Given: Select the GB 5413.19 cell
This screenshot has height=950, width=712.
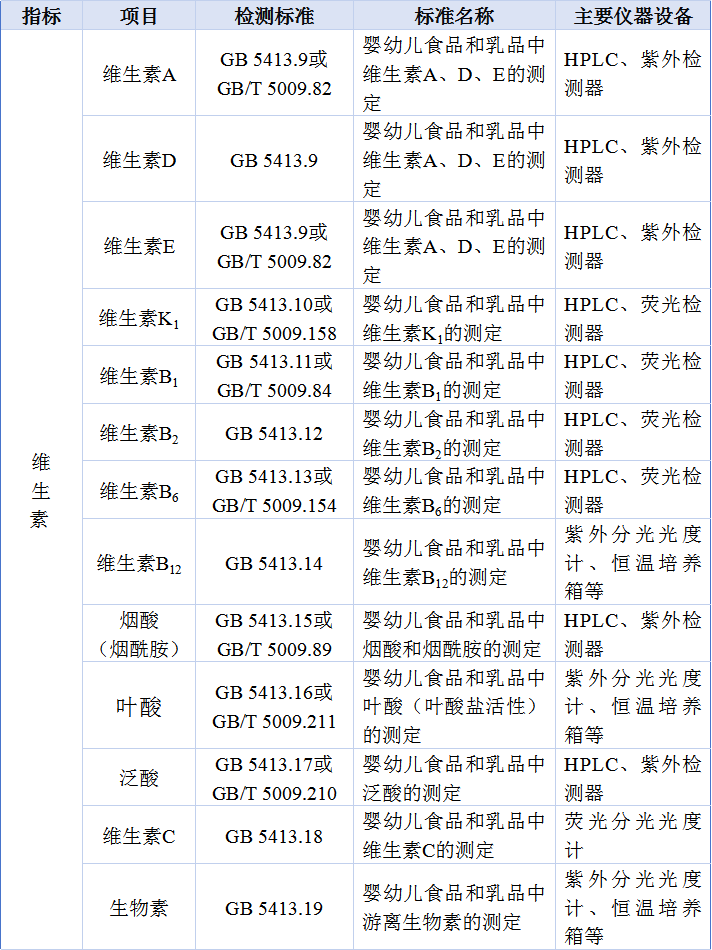Looking at the screenshot, I should click(x=274, y=907).
